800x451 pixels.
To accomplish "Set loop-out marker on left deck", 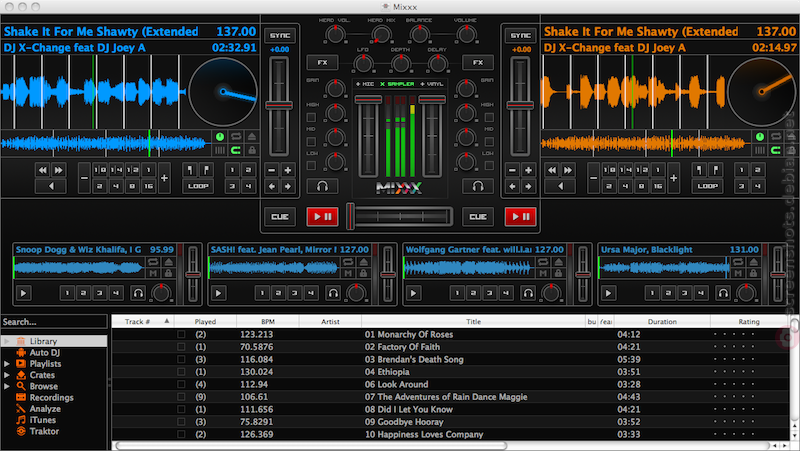I will (206, 170).
